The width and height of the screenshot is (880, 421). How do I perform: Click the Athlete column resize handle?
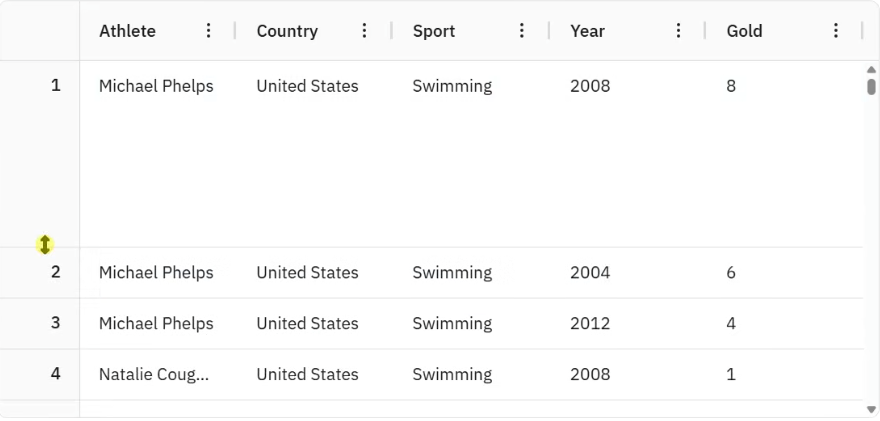point(235,31)
